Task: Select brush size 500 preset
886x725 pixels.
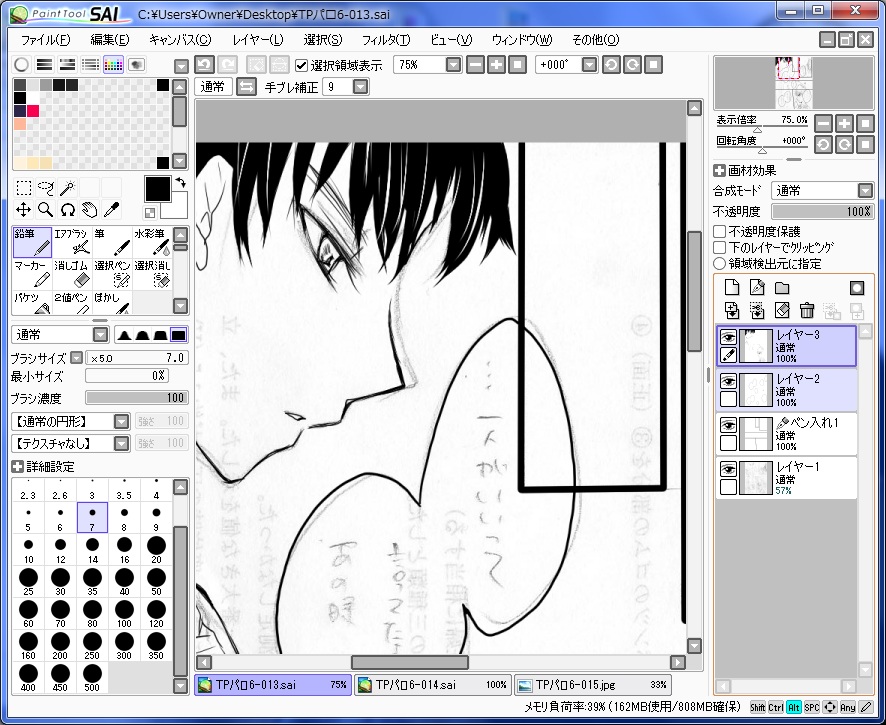Action: [x=92, y=678]
